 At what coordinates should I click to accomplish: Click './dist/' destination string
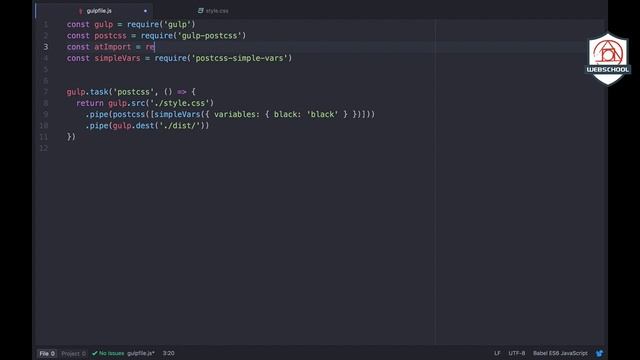(x=180, y=126)
